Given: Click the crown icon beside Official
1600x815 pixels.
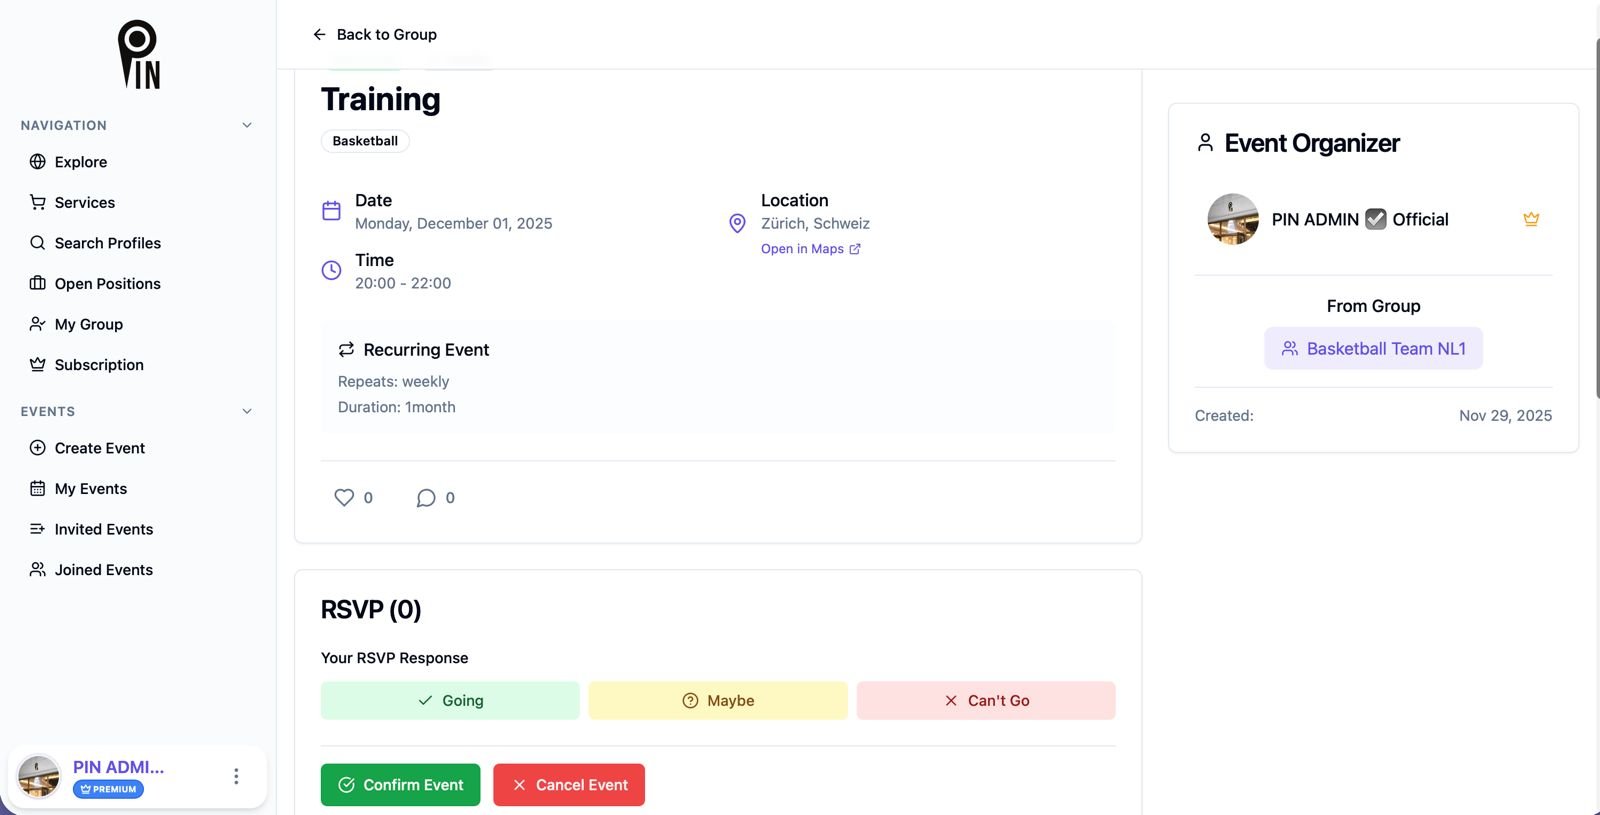Looking at the screenshot, I should (x=1530, y=219).
